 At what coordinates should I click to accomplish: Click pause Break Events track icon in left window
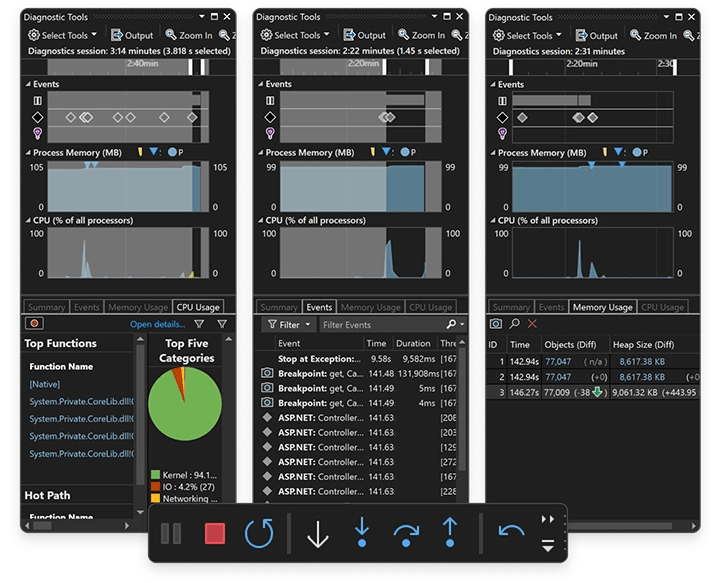(37, 100)
